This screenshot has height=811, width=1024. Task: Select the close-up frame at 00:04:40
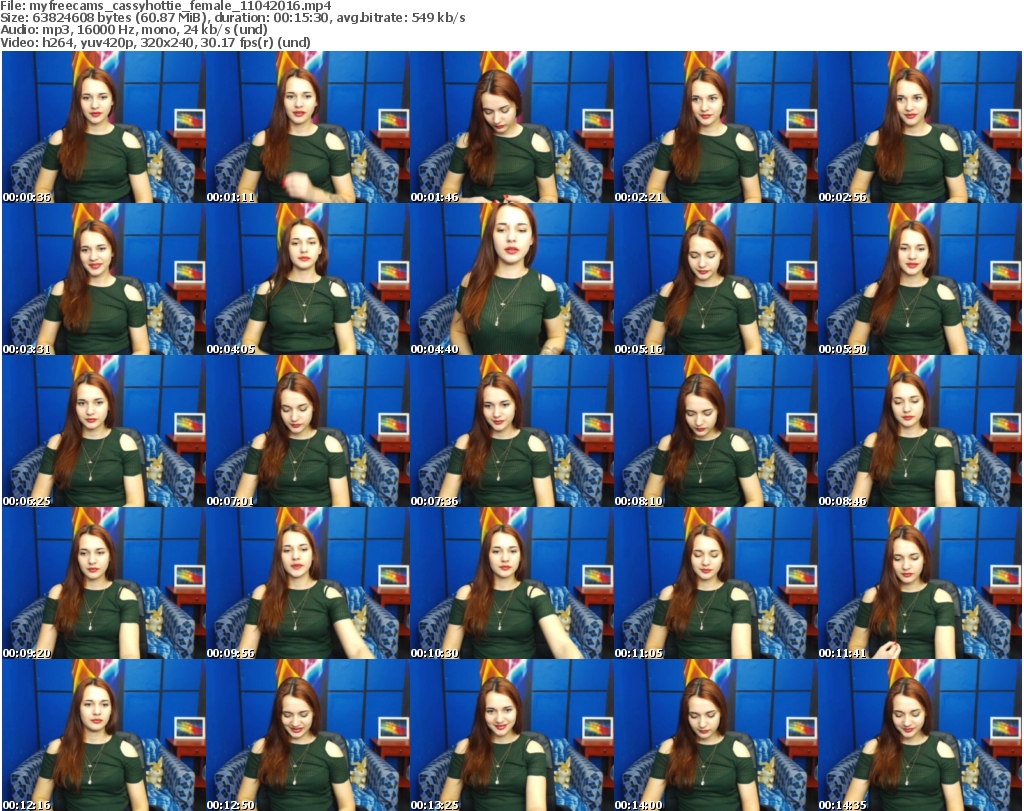point(511,279)
